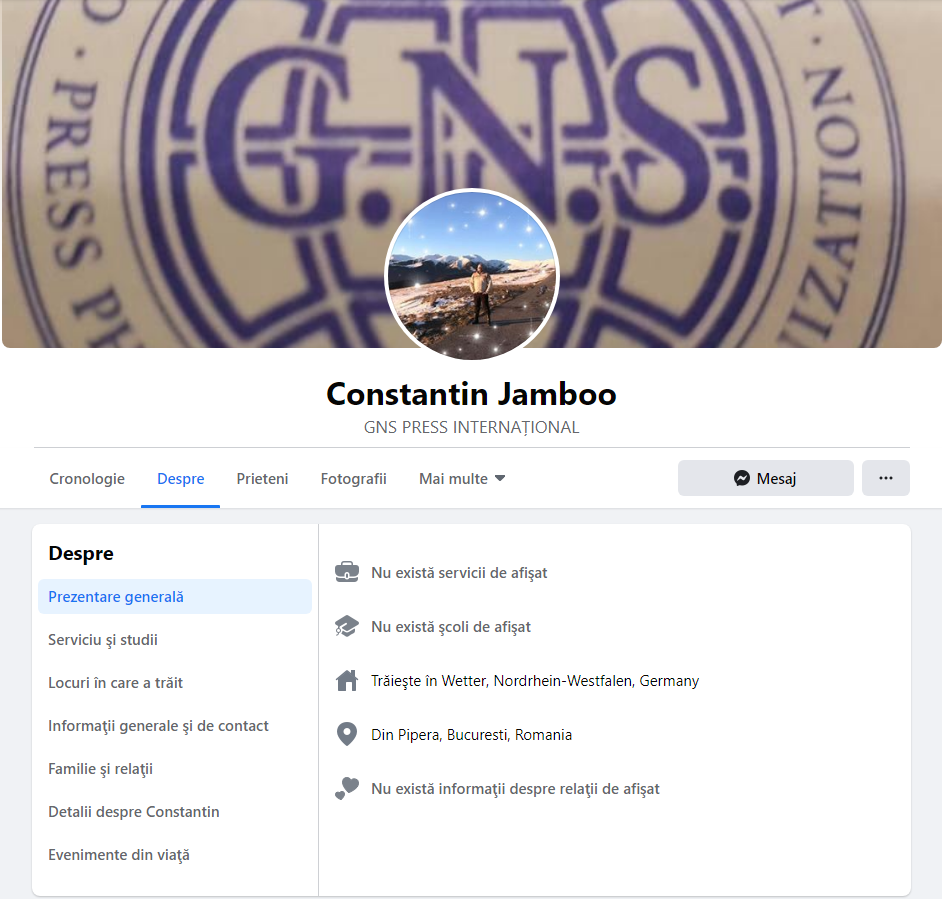Expand the Mai multe dropdown
This screenshot has width=942, height=899.
tap(461, 479)
